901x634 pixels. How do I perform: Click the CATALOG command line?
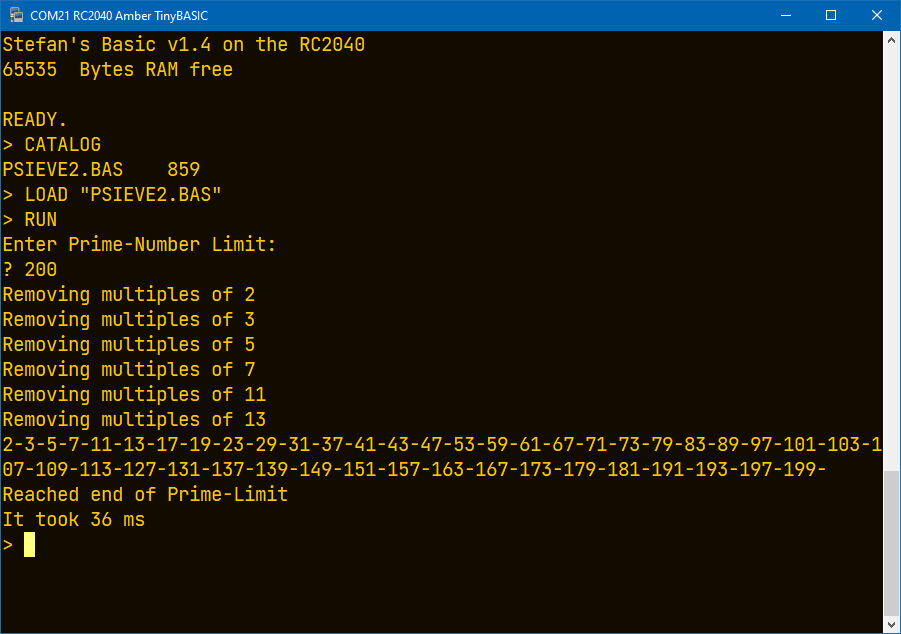click(52, 144)
